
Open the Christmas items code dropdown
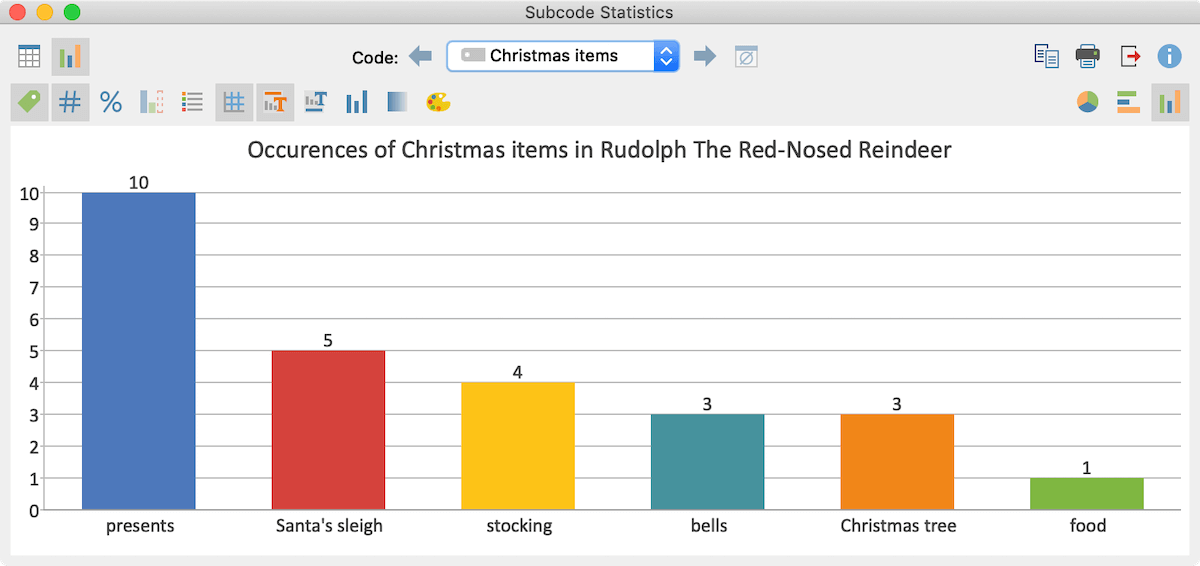click(563, 56)
